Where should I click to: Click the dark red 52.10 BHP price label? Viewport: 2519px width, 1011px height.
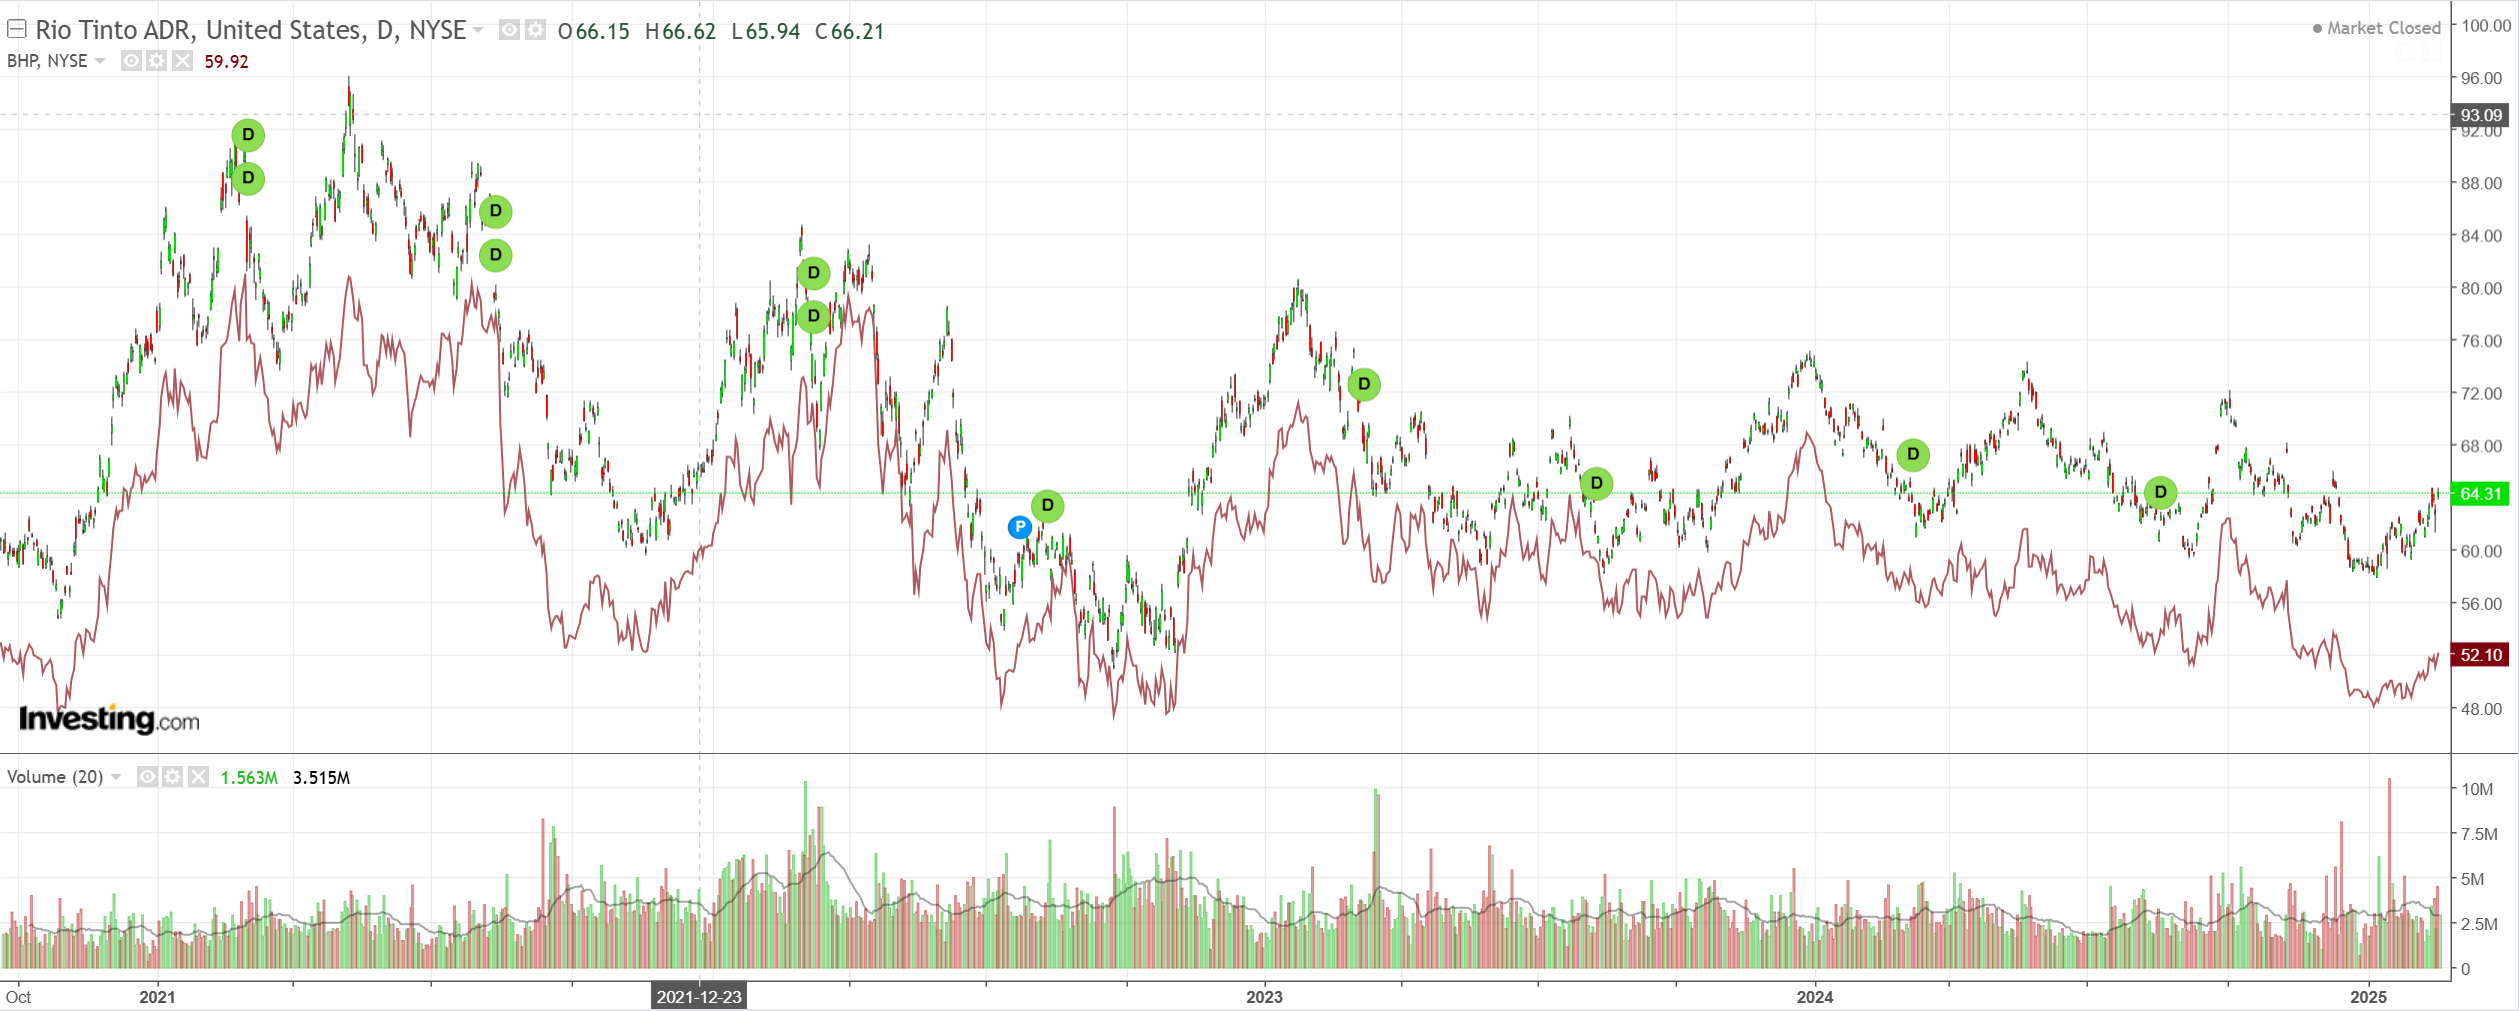2481,655
